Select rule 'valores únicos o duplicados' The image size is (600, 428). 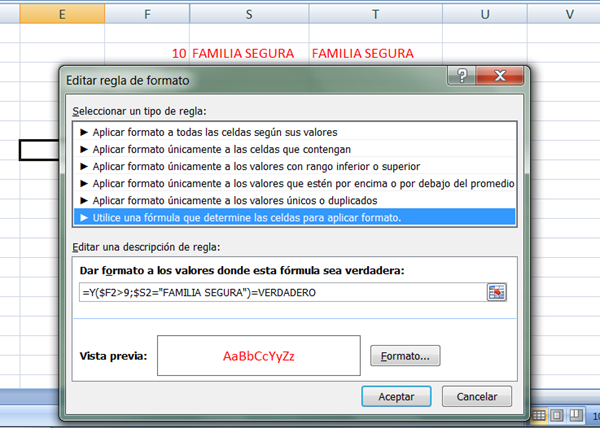(x=294, y=200)
